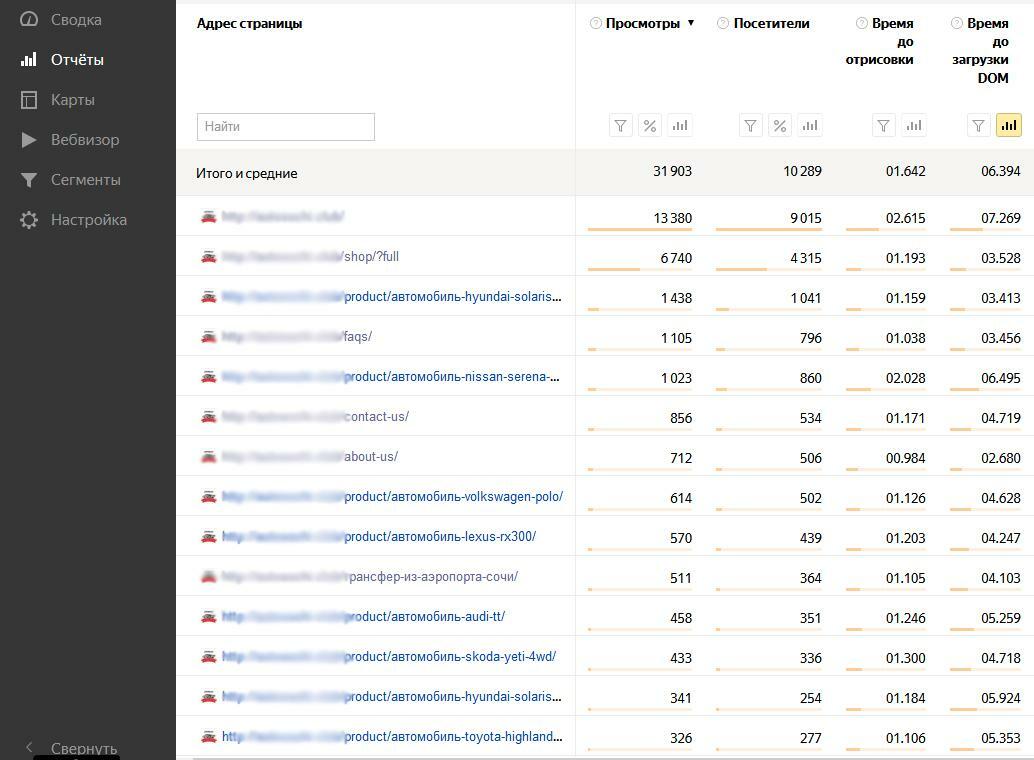1034x760 pixels.
Task: Open the product/автомобиль-volkswagen-polo/ page link
Action: tap(453, 497)
